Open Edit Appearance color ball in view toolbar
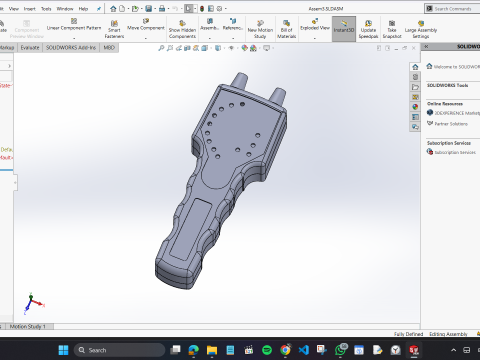The height and width of the screenshot is (360, 480). 244,48
